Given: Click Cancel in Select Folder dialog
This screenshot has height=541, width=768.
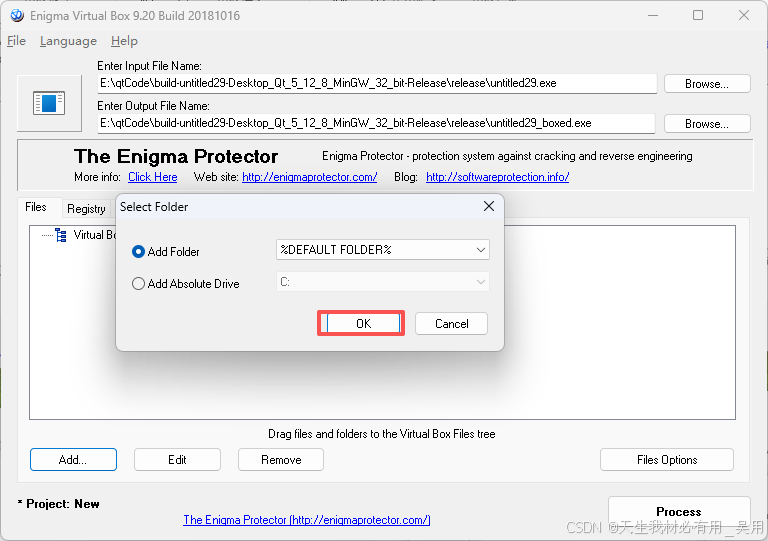Looking at the screenshot, I should (451, 324).
